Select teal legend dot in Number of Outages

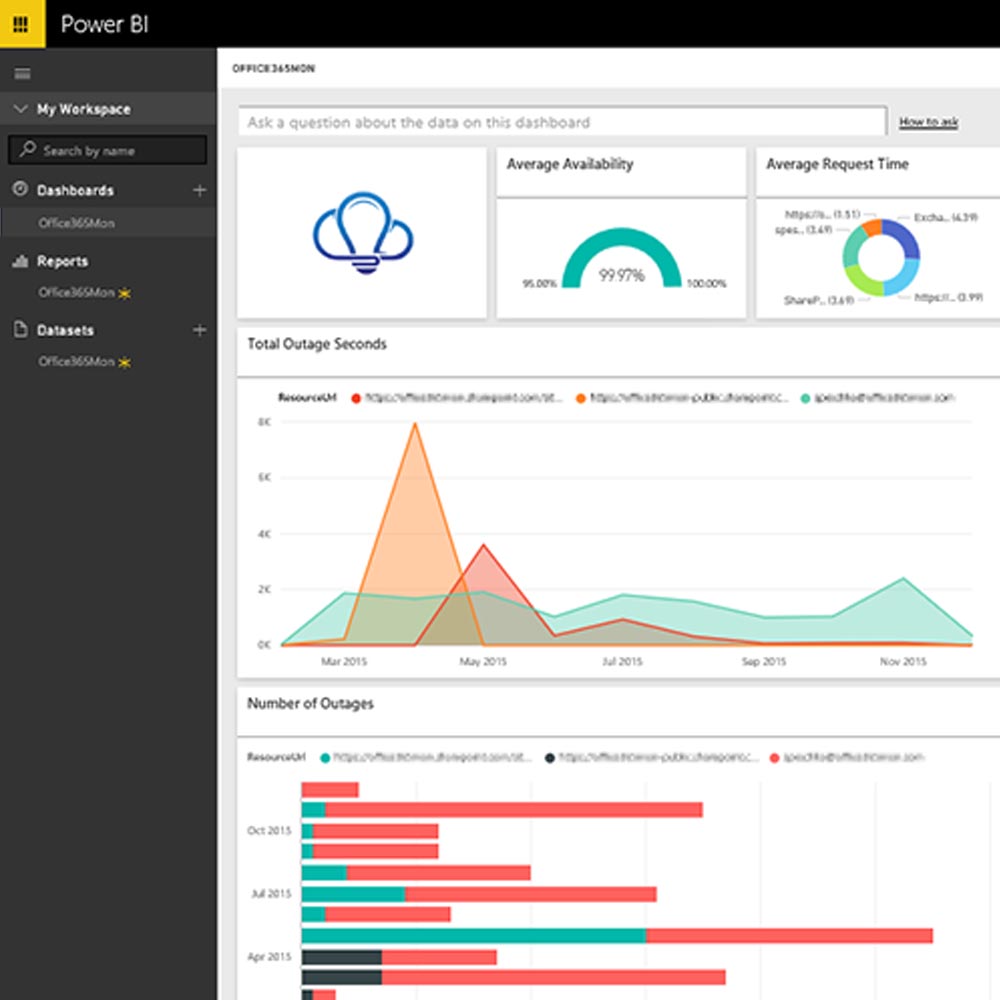[325, 758]
